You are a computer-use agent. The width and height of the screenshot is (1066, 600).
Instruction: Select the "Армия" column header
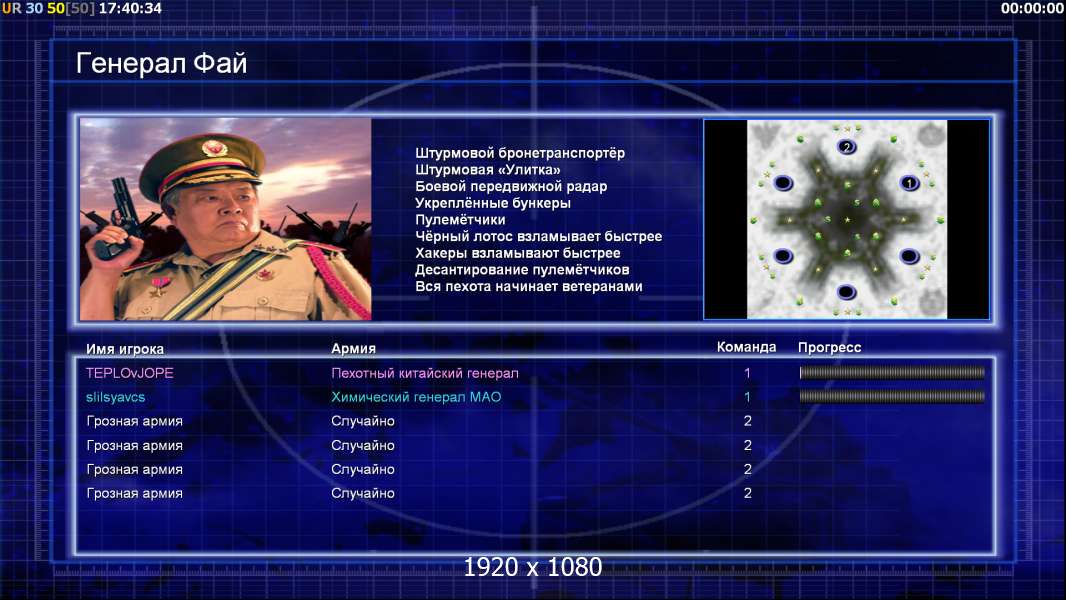point(354,348)
